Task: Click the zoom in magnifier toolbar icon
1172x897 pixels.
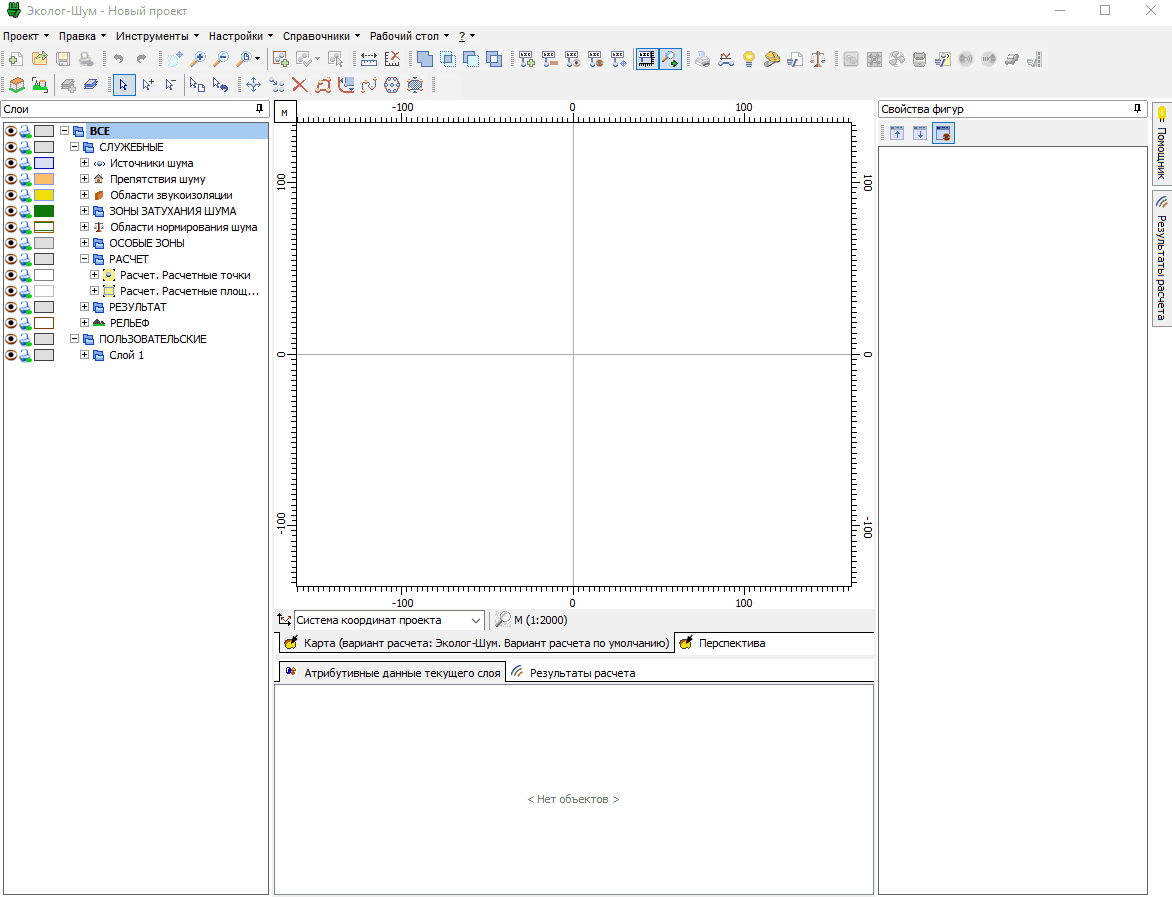Action: pyautogui.click(x=198, y=59)
